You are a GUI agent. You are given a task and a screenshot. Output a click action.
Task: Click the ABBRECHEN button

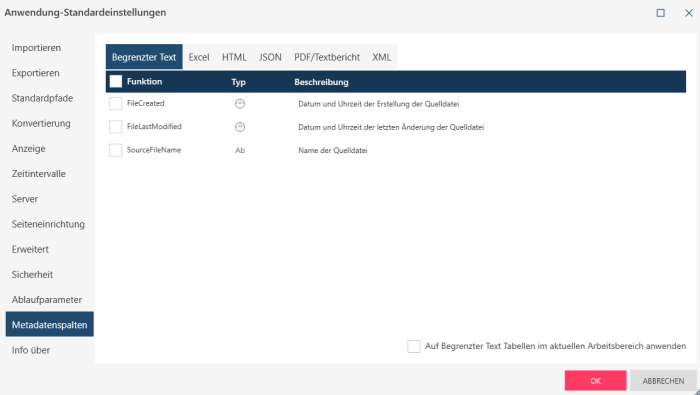[663, 381]
